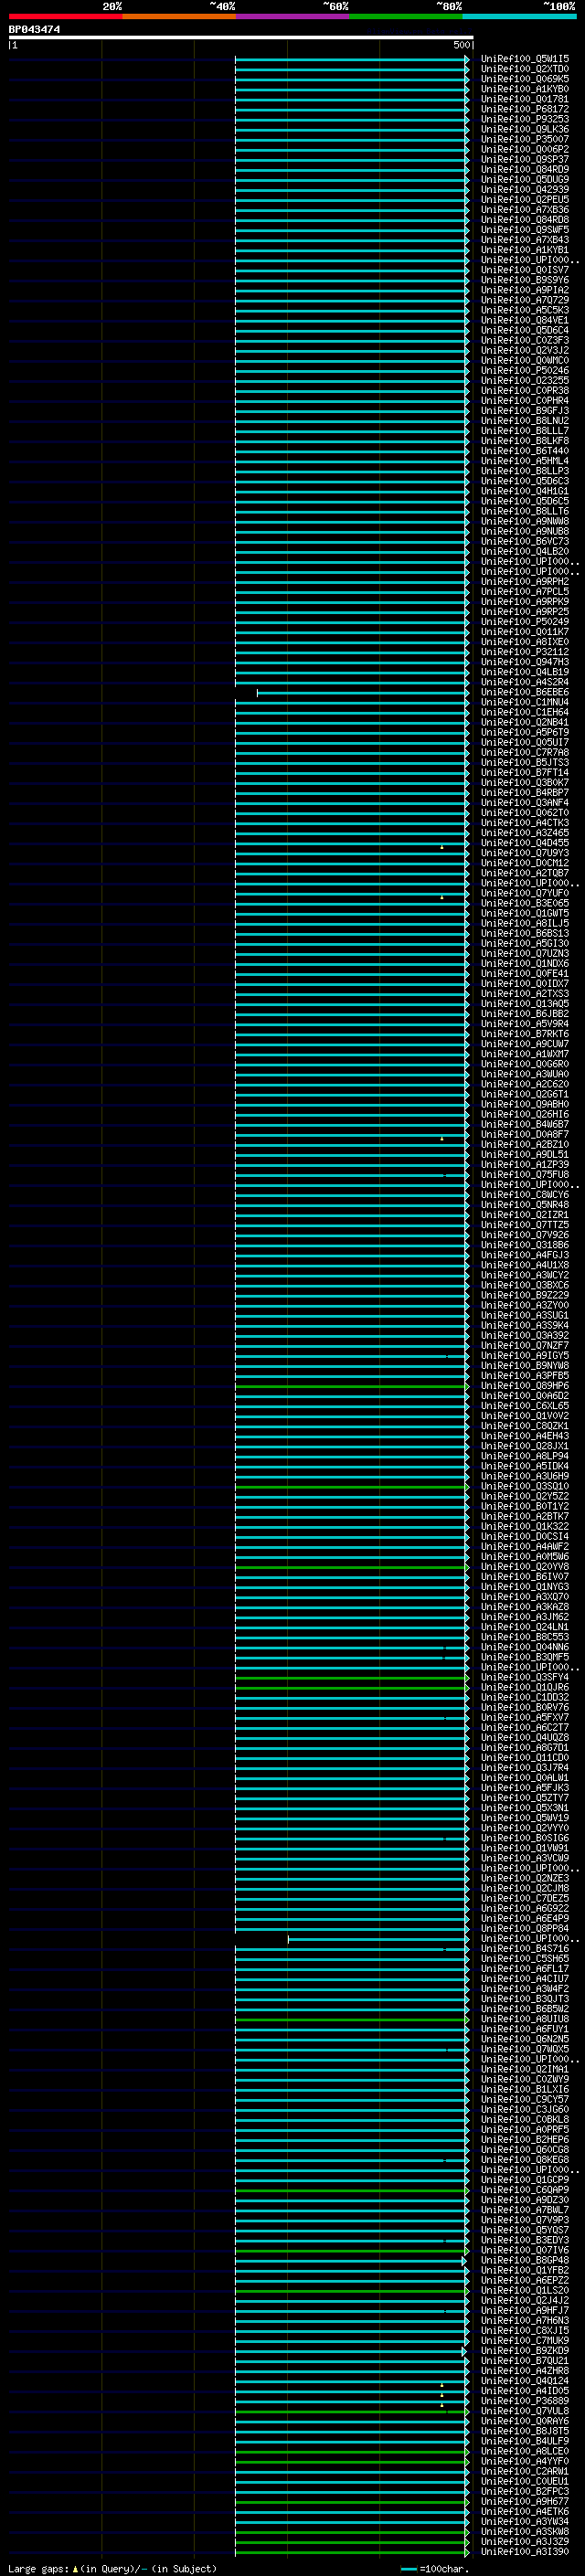Select label UniRef100_Q0FE41
This screenshot has width=585, height=2576.
click(525, 973)
